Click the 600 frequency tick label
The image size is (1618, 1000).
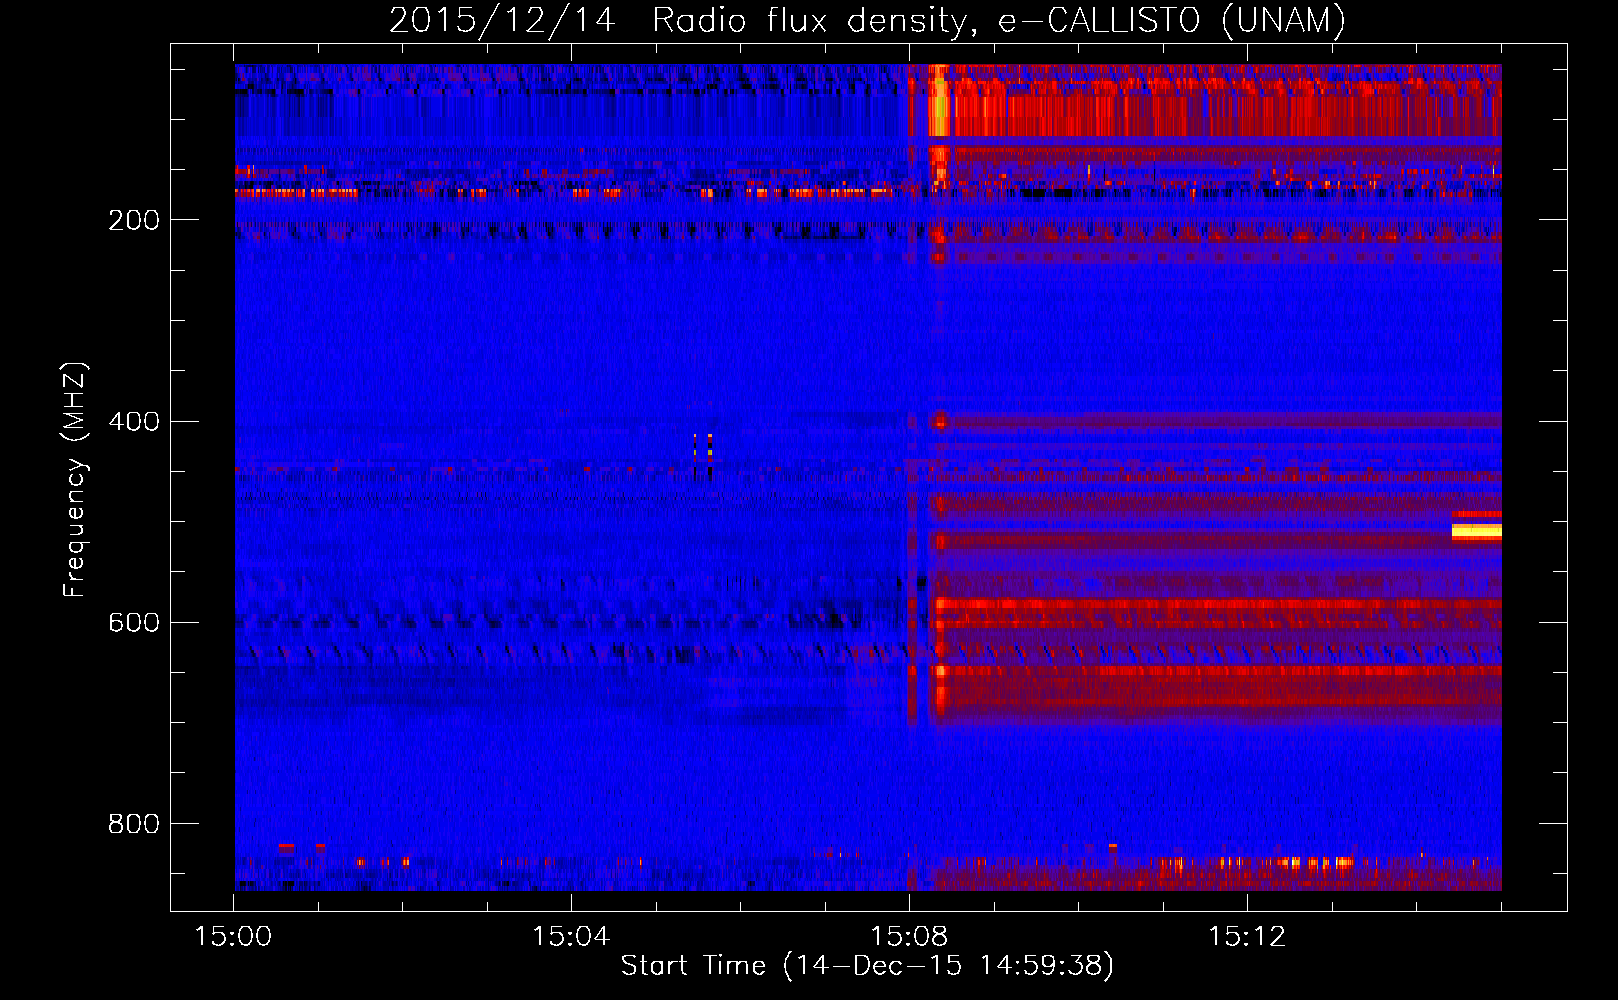[x=134, y=622]
